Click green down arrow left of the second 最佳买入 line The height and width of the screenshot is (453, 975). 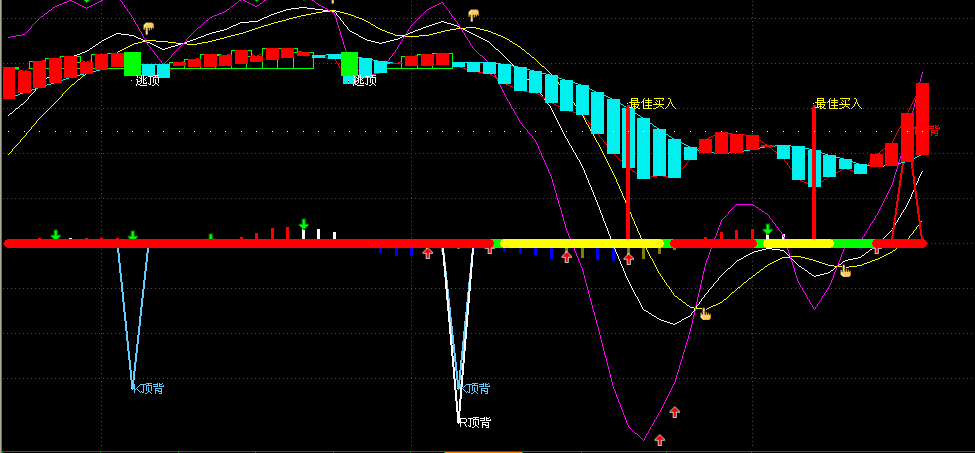(x=768, y=229)
